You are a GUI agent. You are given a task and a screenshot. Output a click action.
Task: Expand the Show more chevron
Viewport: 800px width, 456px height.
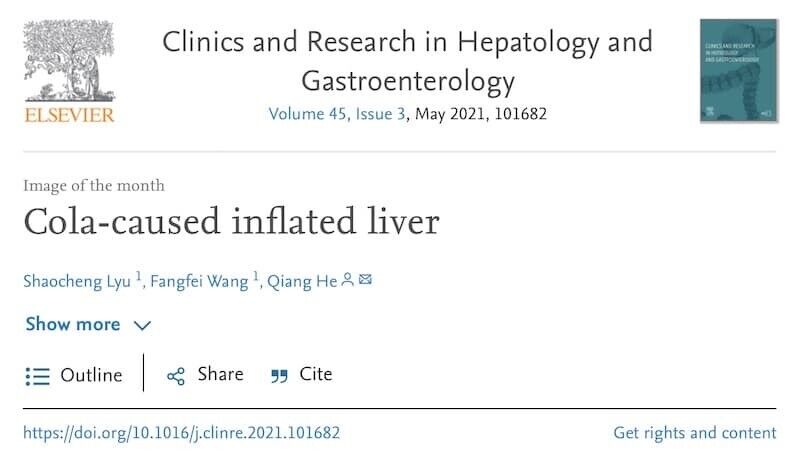point(142,325)
